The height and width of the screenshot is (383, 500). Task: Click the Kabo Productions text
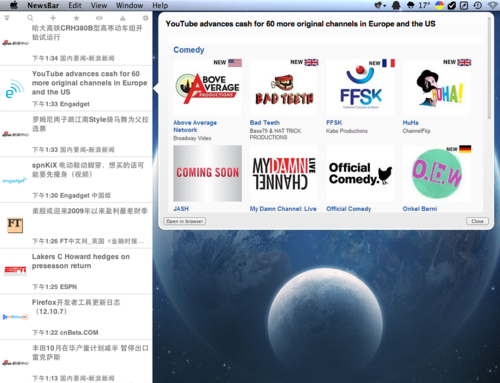[x=347, y=131]
